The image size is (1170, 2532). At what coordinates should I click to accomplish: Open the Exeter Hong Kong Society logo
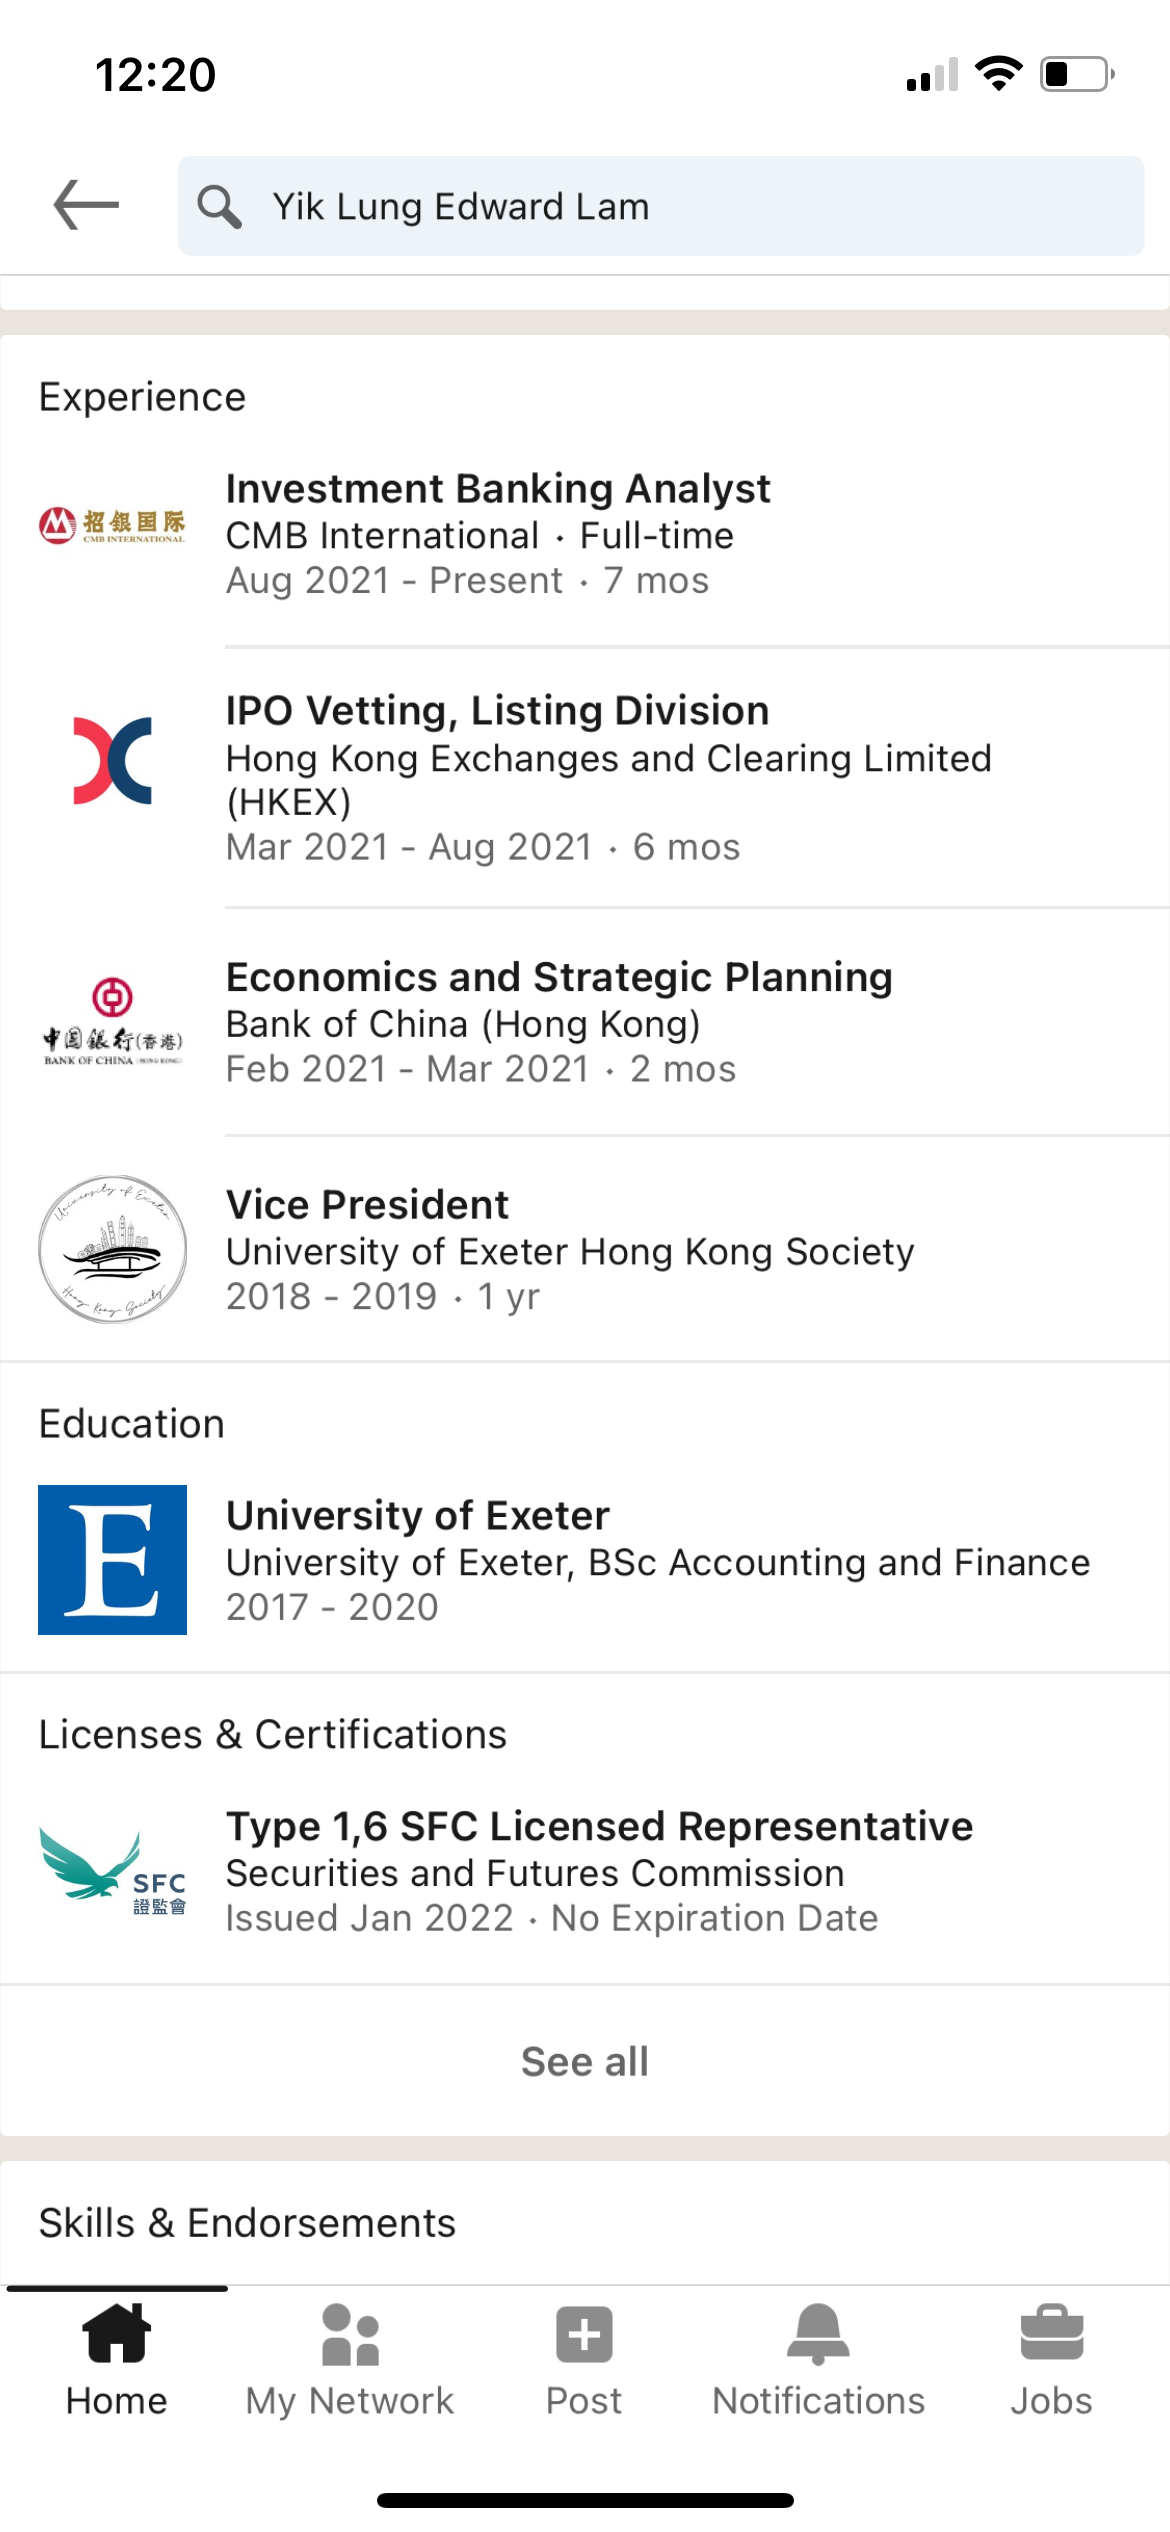coord(112,1249)
